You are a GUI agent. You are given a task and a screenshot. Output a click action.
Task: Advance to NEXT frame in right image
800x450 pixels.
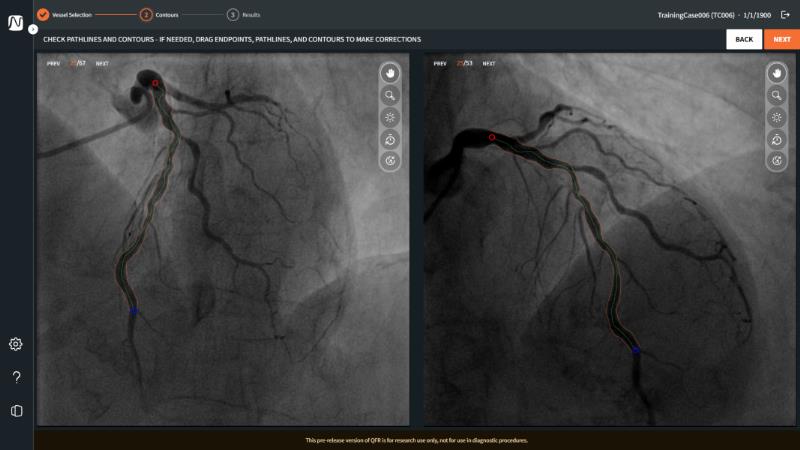point(489,63)
